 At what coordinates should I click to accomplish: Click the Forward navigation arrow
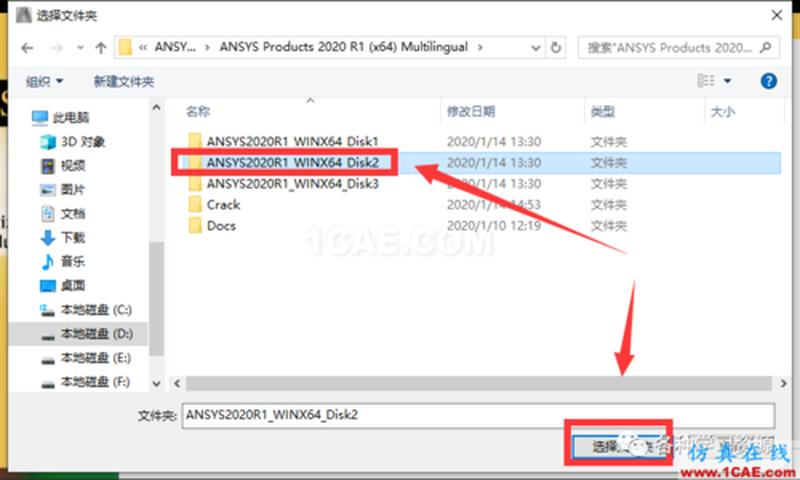57,48
